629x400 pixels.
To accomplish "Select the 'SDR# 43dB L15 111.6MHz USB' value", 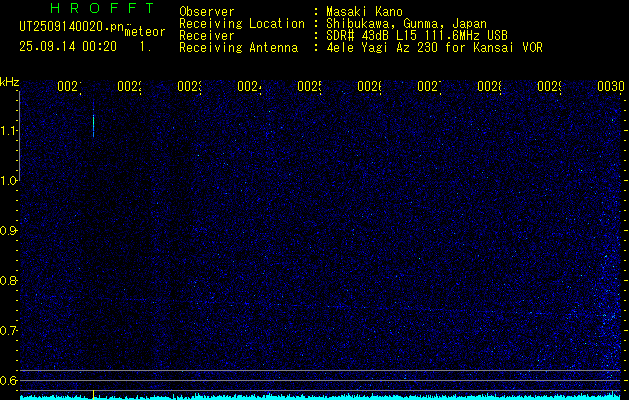I will 417,36.
